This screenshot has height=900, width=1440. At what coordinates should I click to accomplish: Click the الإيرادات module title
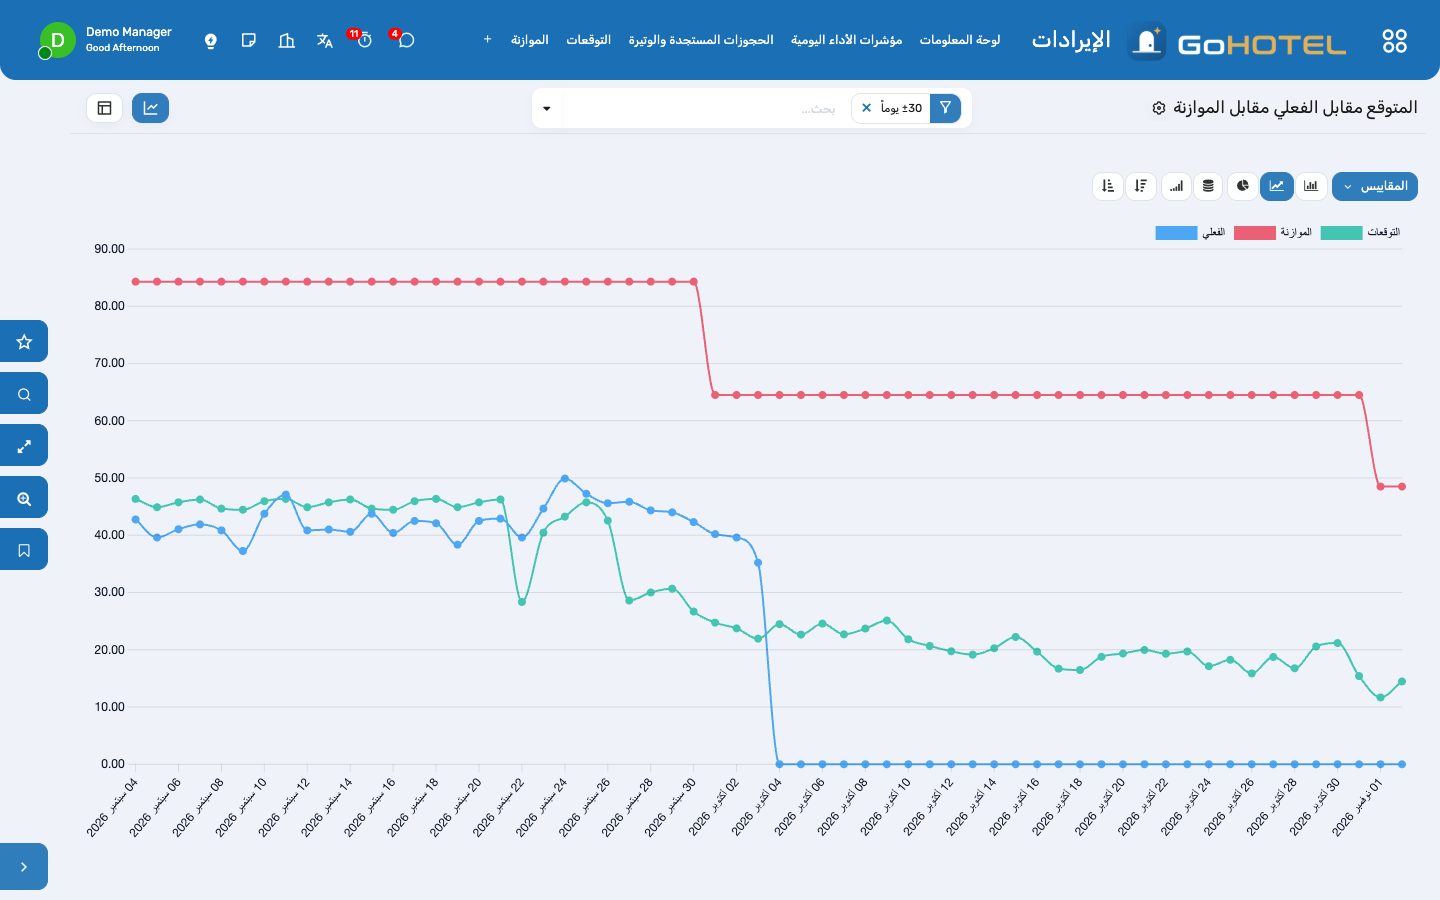(1071, 40)
